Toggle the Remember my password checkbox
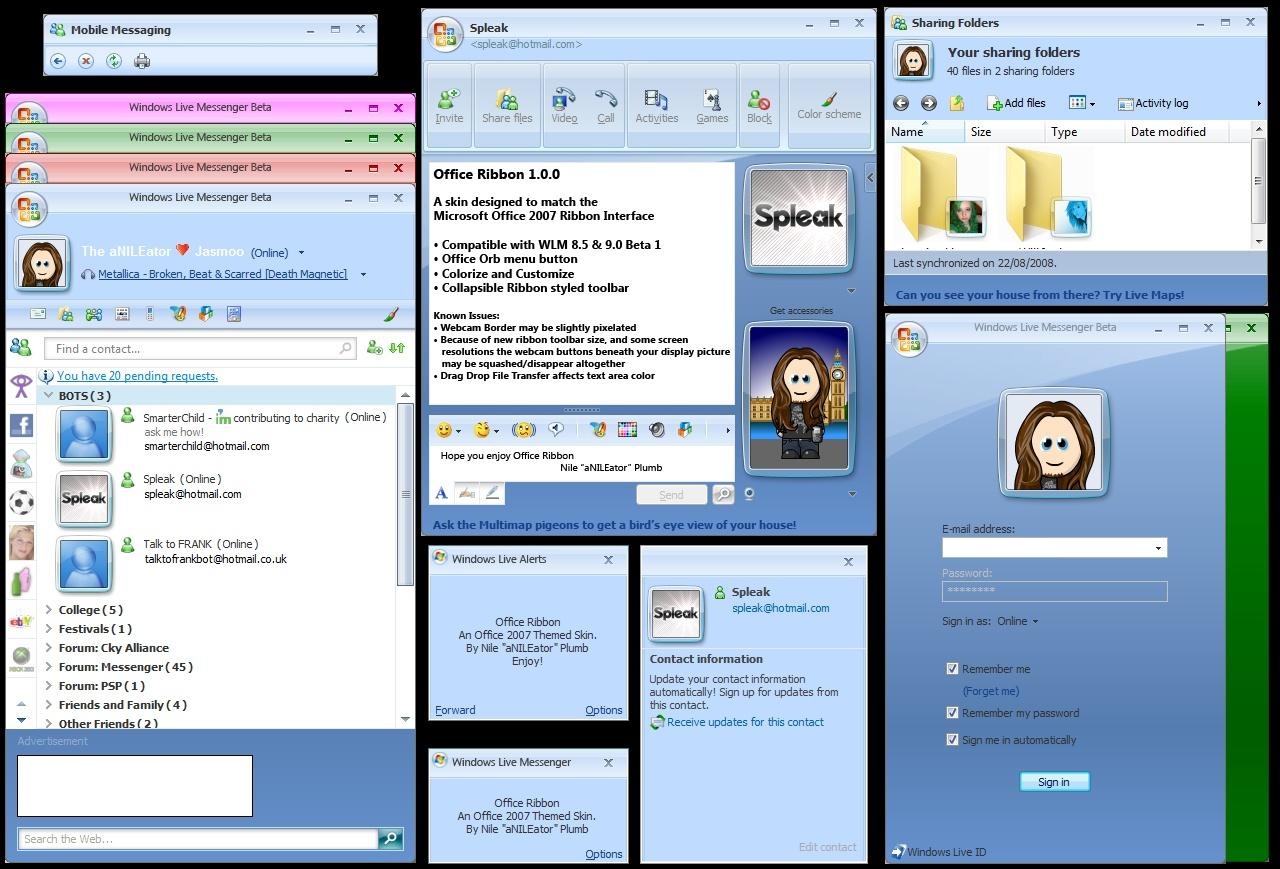1280x869 pixels. 952,713
